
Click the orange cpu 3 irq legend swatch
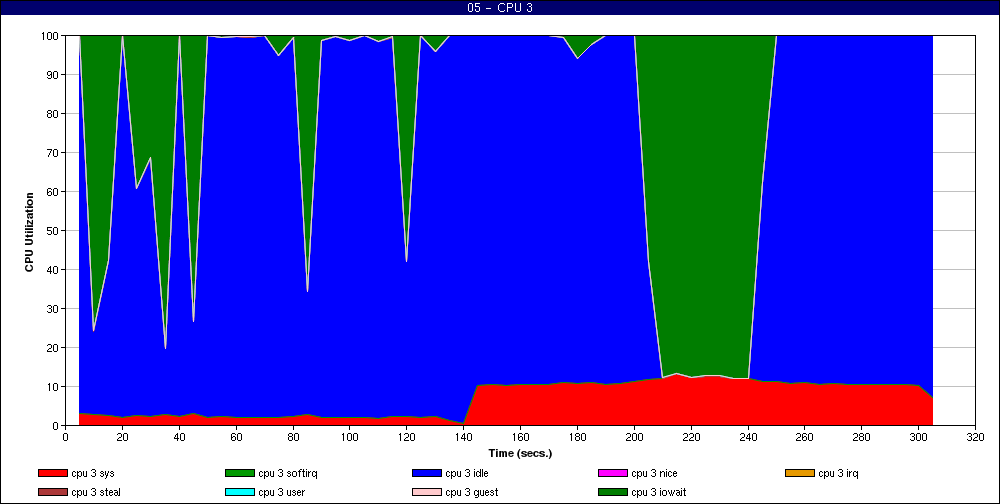[x=800, y=473]
